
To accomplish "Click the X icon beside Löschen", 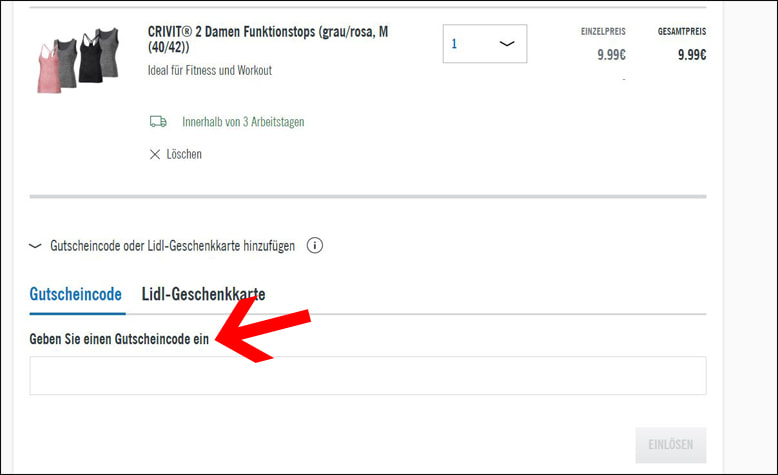I will pyautogui.click(x=155, y=154).
